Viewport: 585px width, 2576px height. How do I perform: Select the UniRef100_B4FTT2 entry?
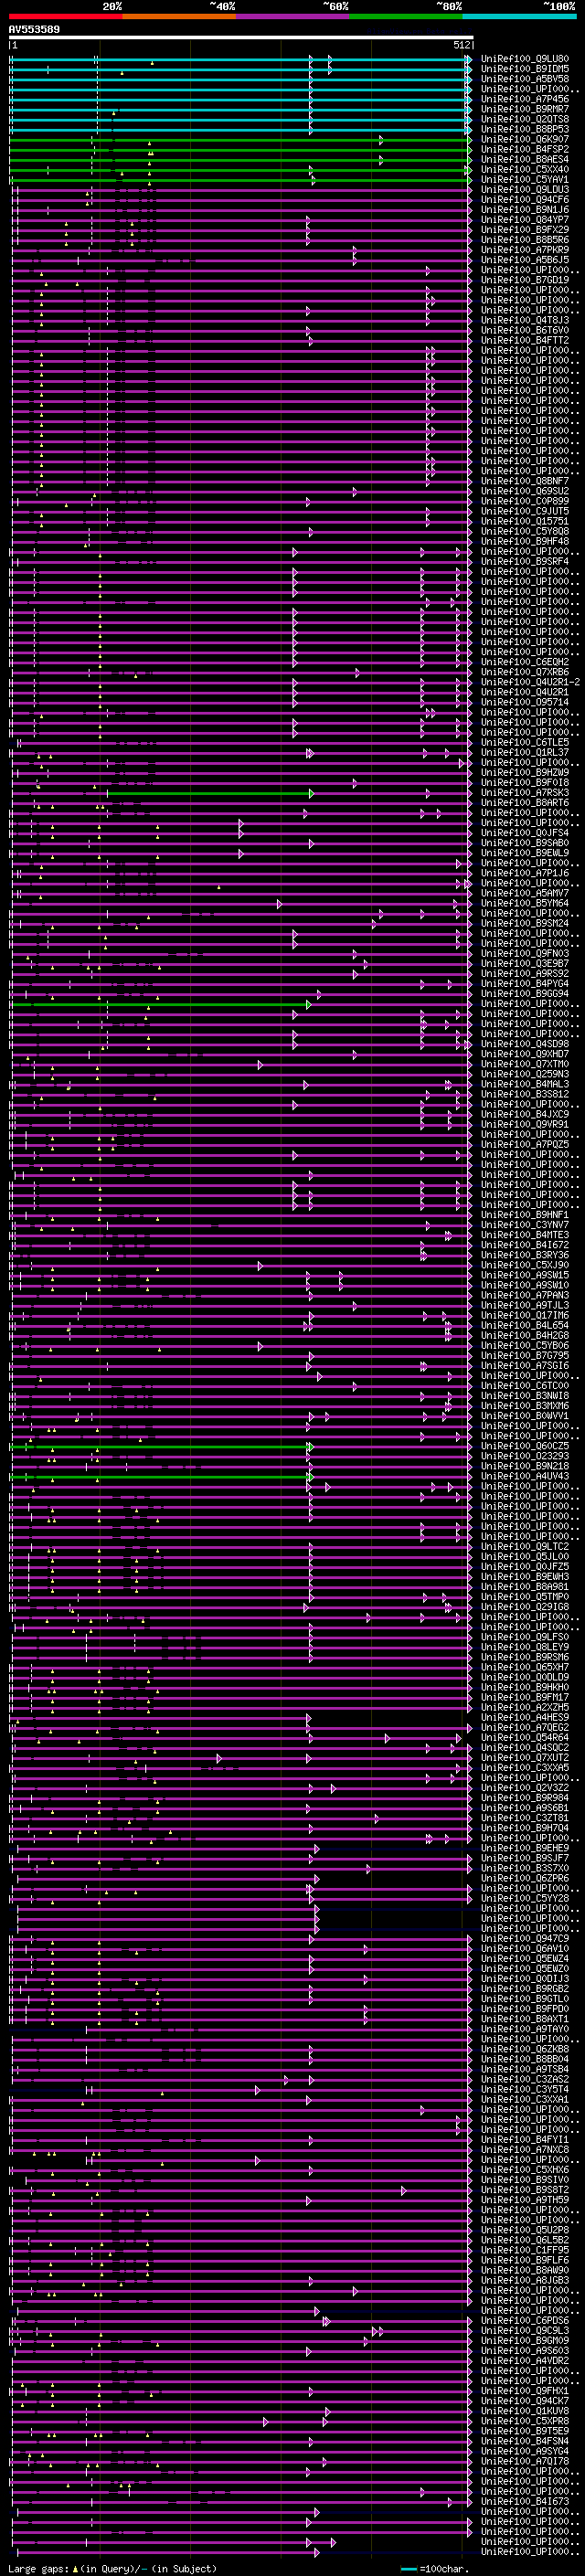point(525,340)
